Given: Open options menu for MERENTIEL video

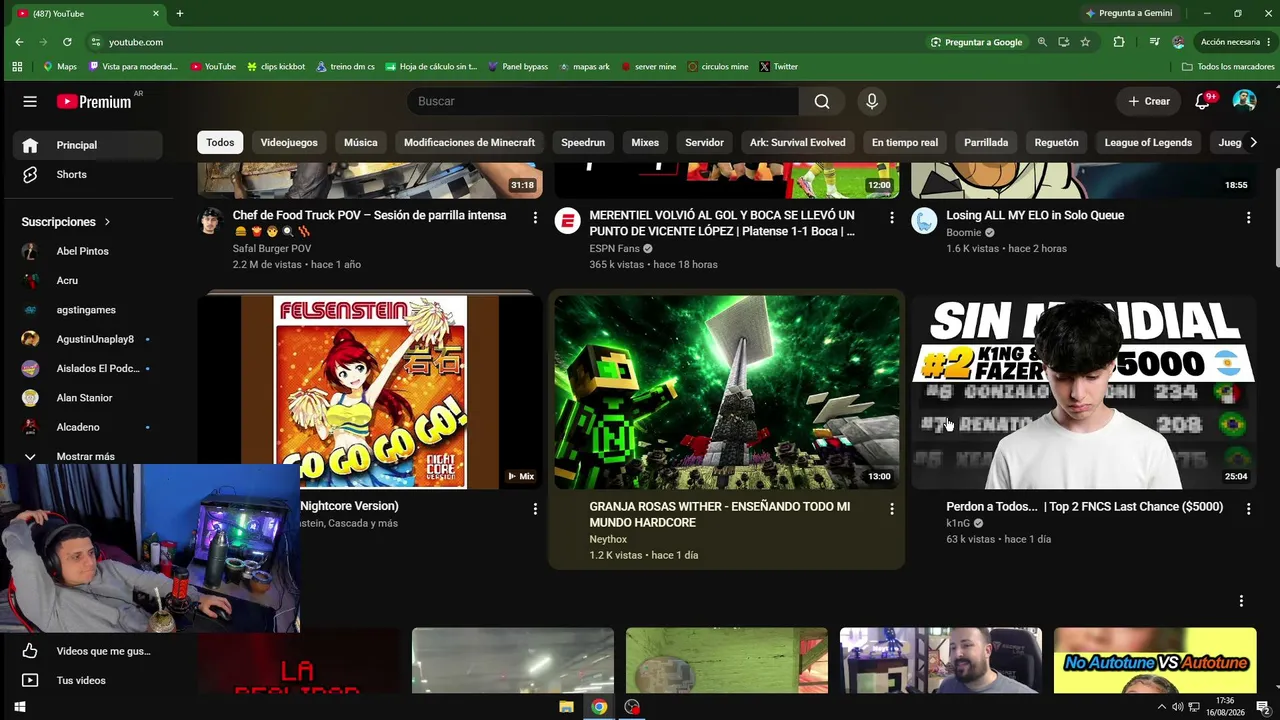Looking at the screenshot, I should point(892,217).
